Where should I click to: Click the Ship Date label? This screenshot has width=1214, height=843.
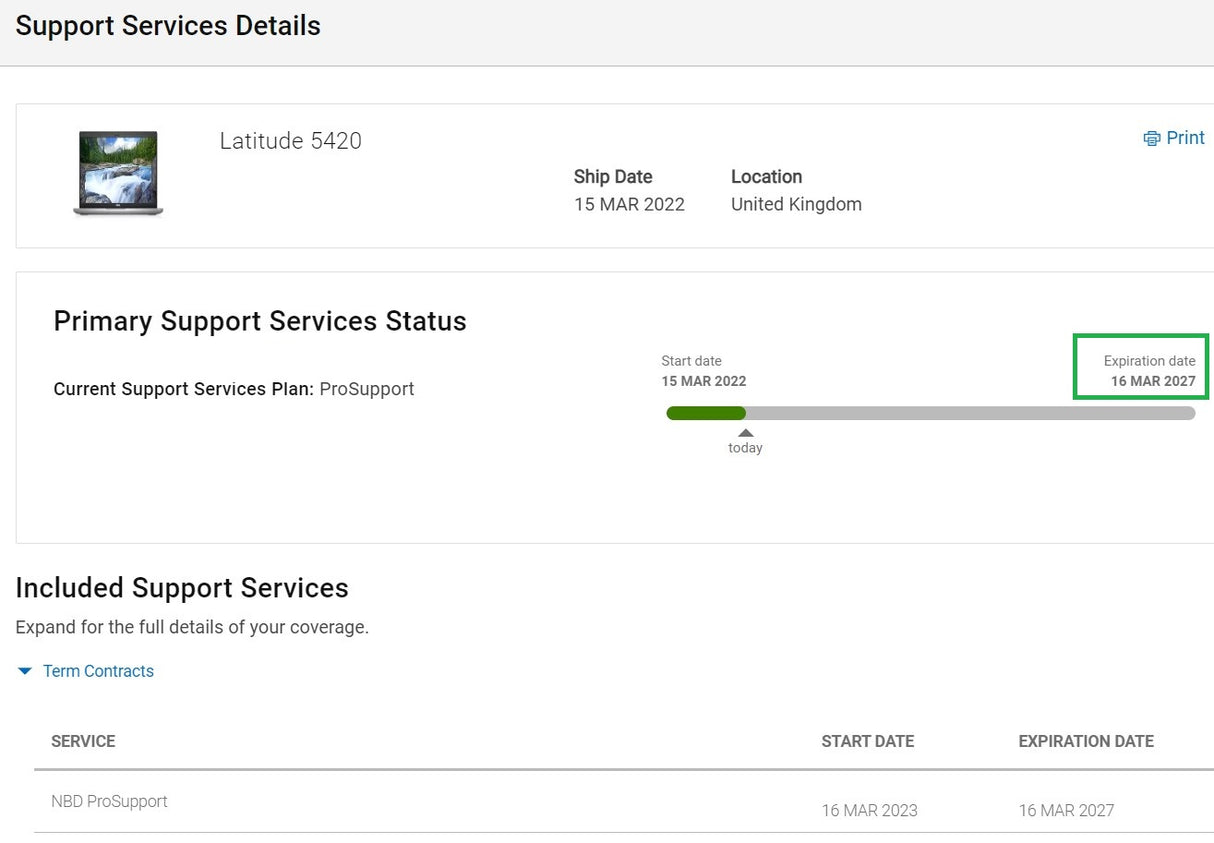[x=613, y=177]
